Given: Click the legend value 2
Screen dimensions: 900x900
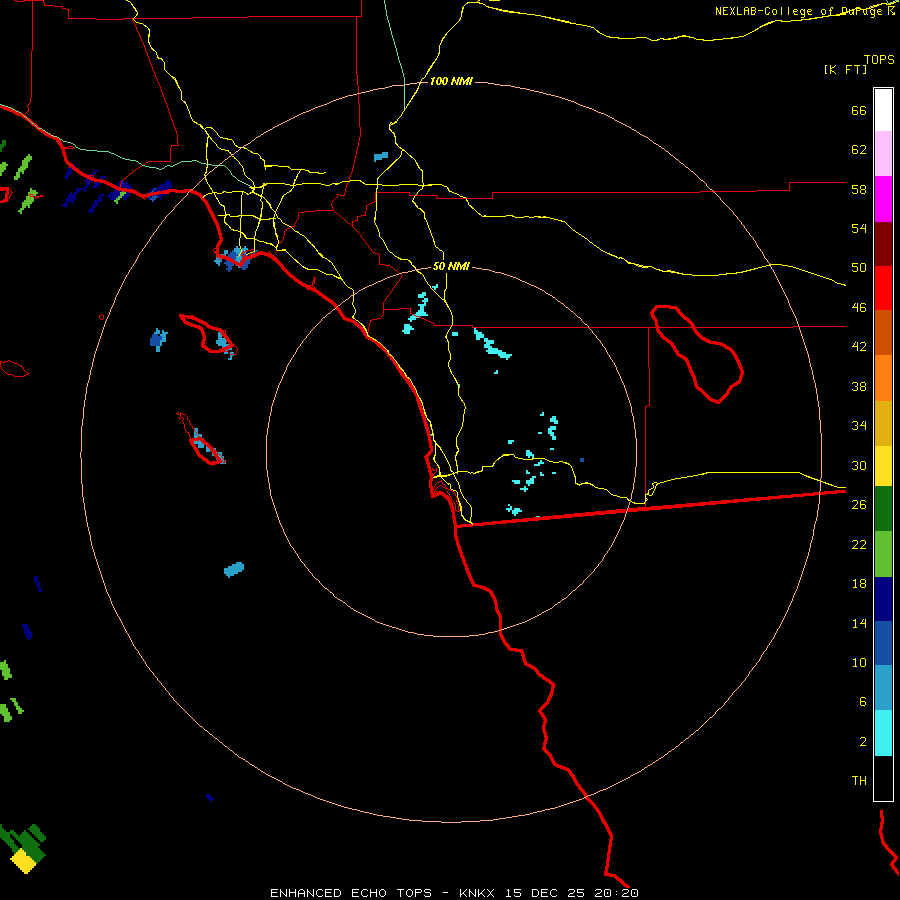Looking at the screenshot, I should [x=863, y=742].
